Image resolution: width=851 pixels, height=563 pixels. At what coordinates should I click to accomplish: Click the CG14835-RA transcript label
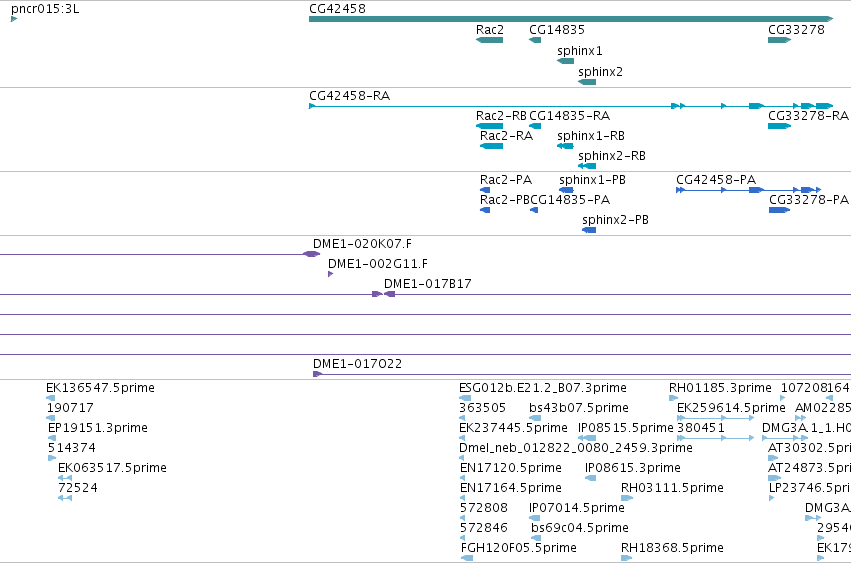click(569, 116)
